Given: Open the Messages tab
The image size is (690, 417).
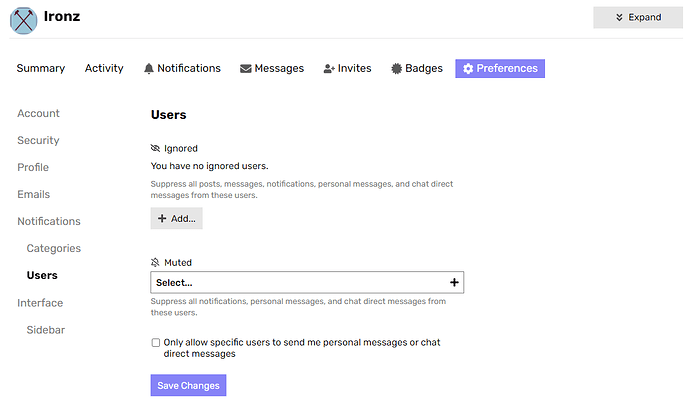Looking at the screenshot, I should coord(272,69).
